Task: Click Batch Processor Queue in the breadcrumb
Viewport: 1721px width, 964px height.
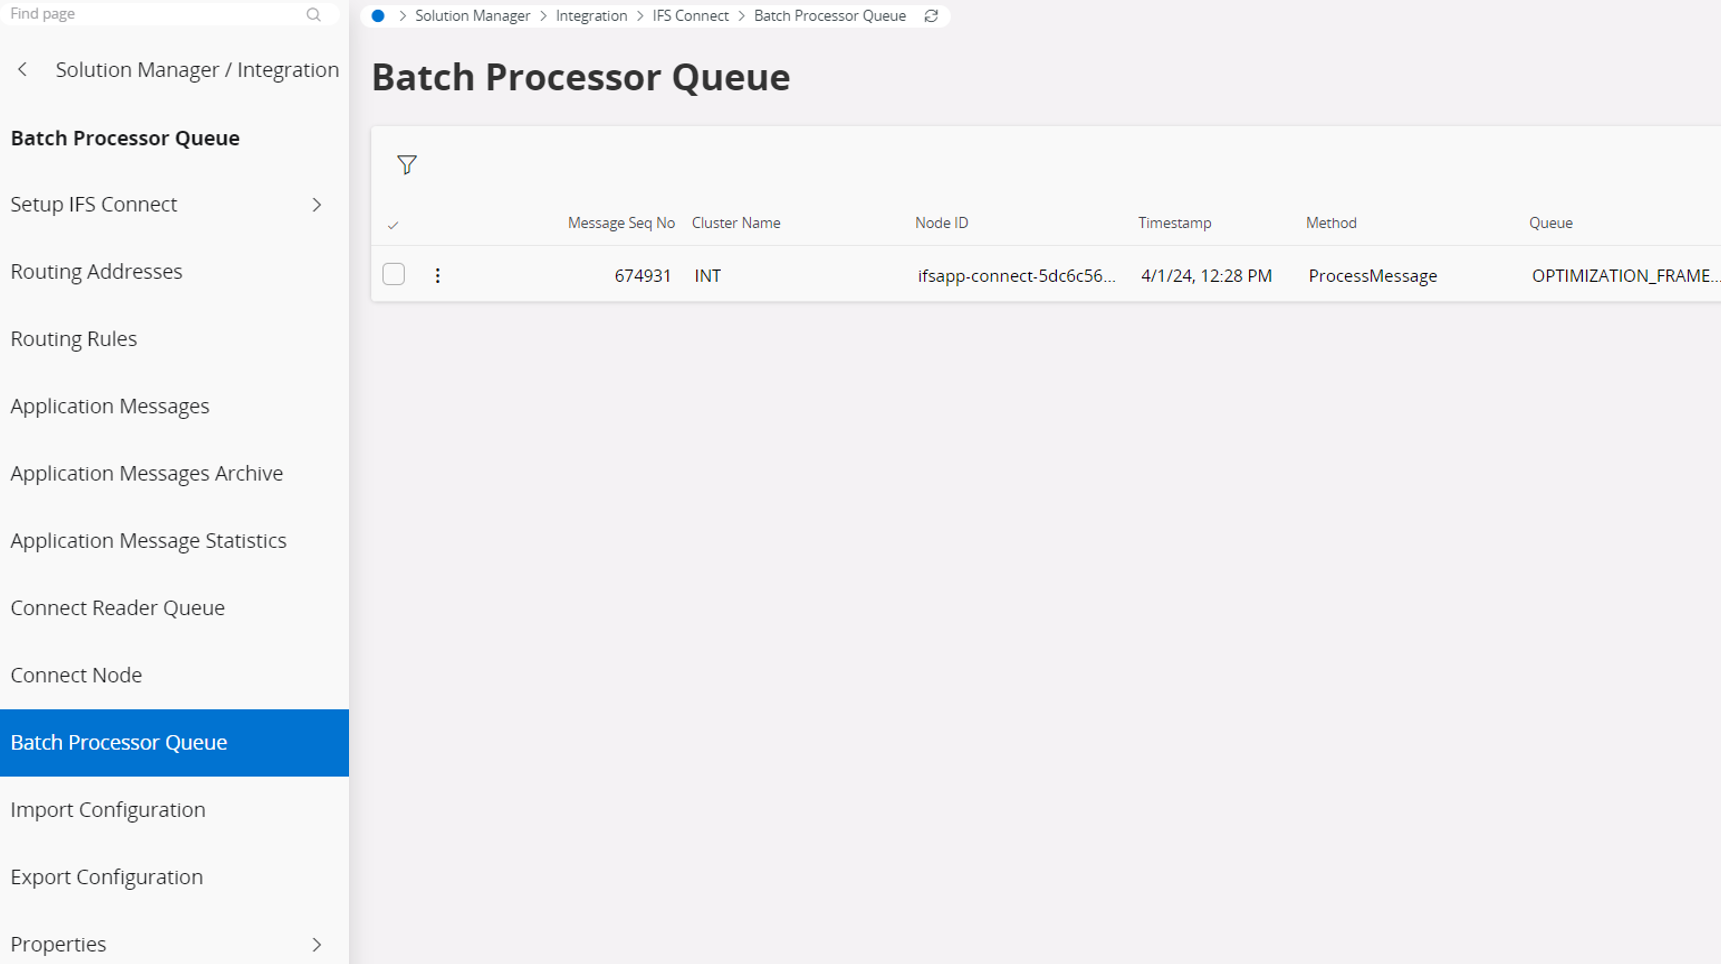Action: coord(830,16)
